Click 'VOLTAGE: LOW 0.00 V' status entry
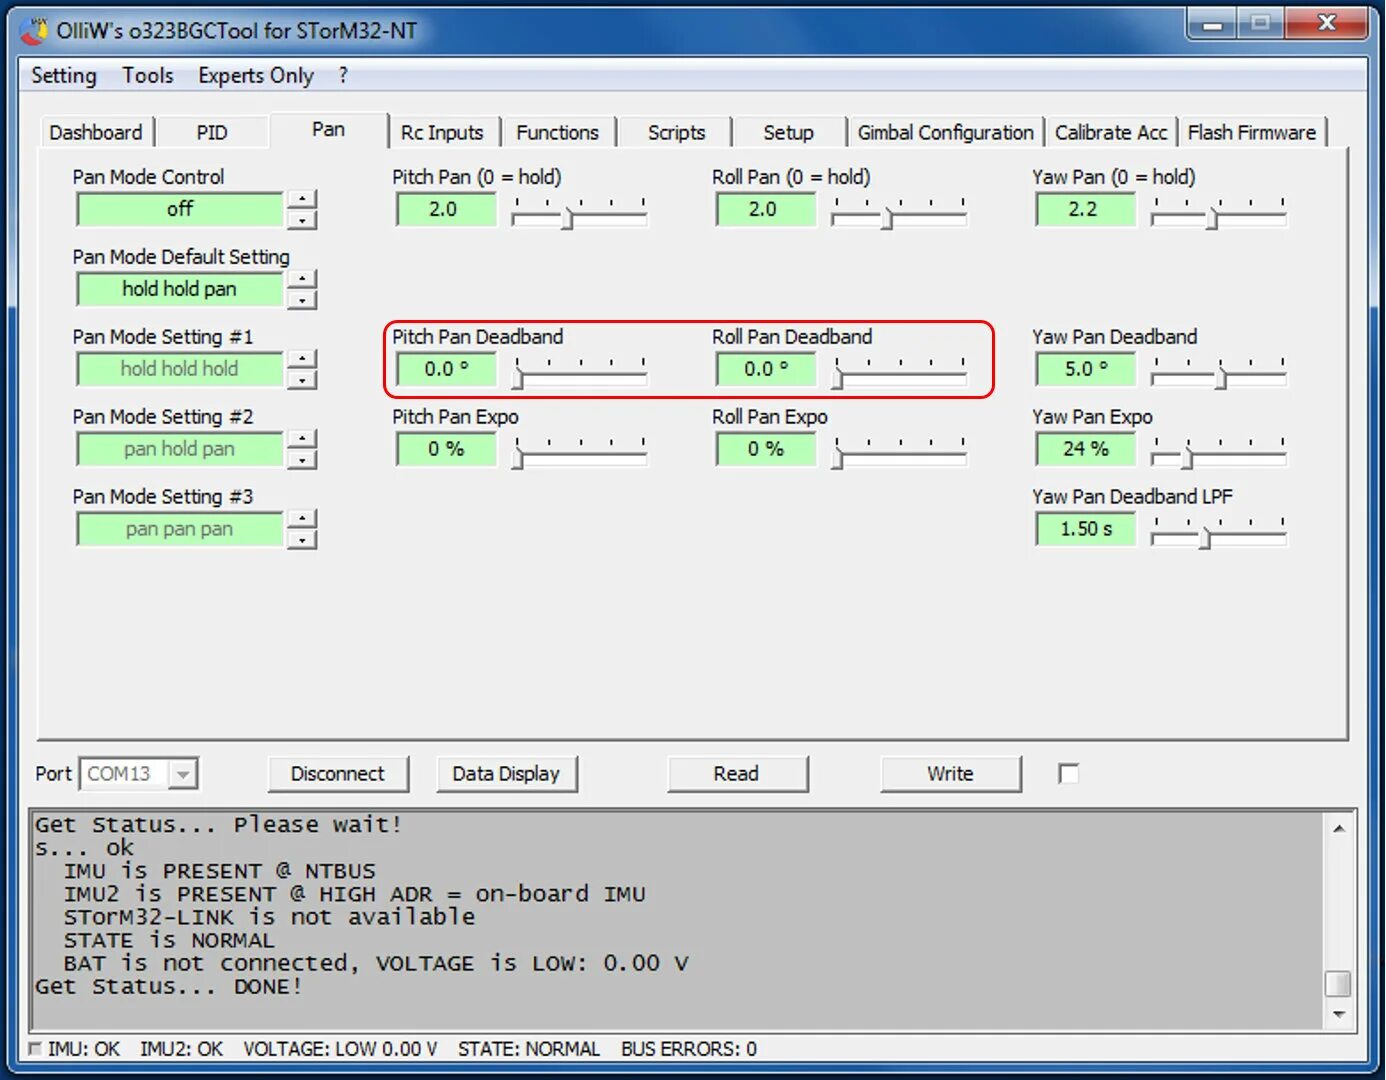The image size is (1386, 1080). pos(341,1049)
